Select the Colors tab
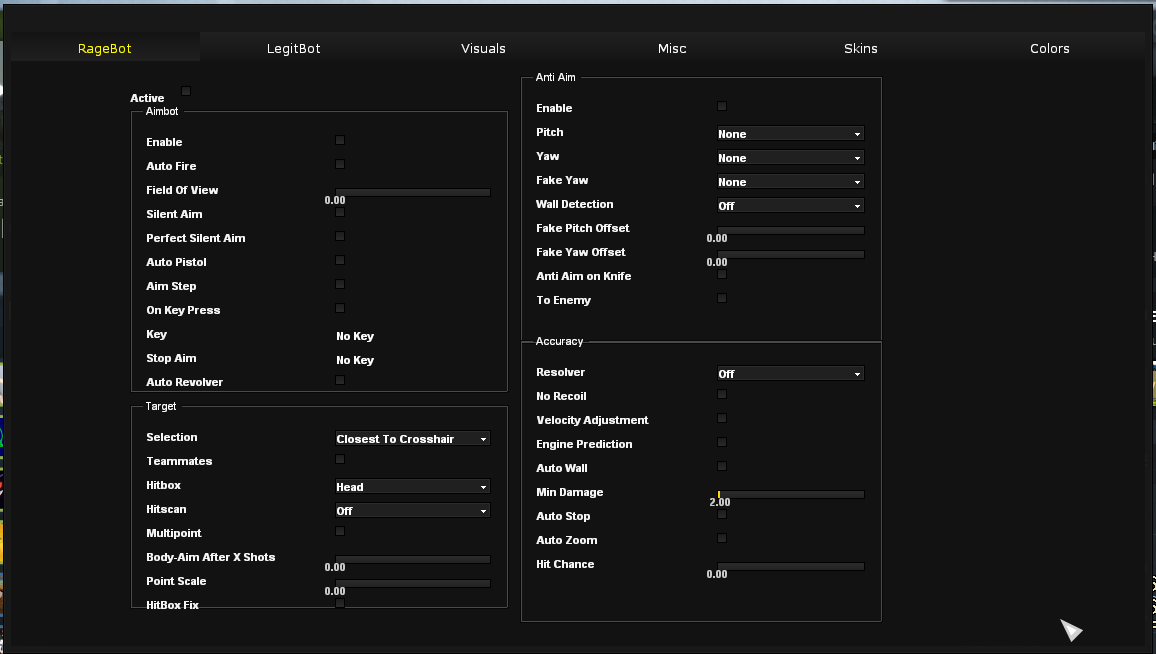 1049,48
